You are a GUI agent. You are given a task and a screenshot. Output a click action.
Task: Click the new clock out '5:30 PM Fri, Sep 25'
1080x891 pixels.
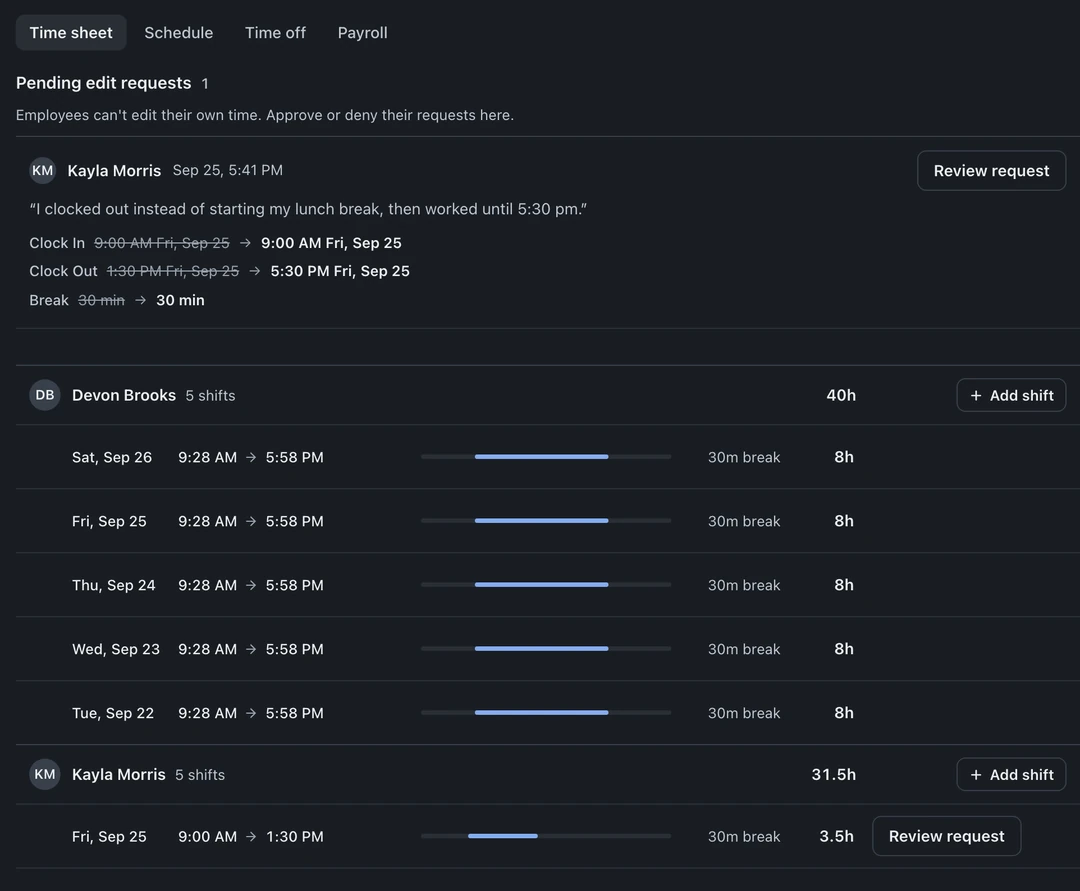pos(340,271)
